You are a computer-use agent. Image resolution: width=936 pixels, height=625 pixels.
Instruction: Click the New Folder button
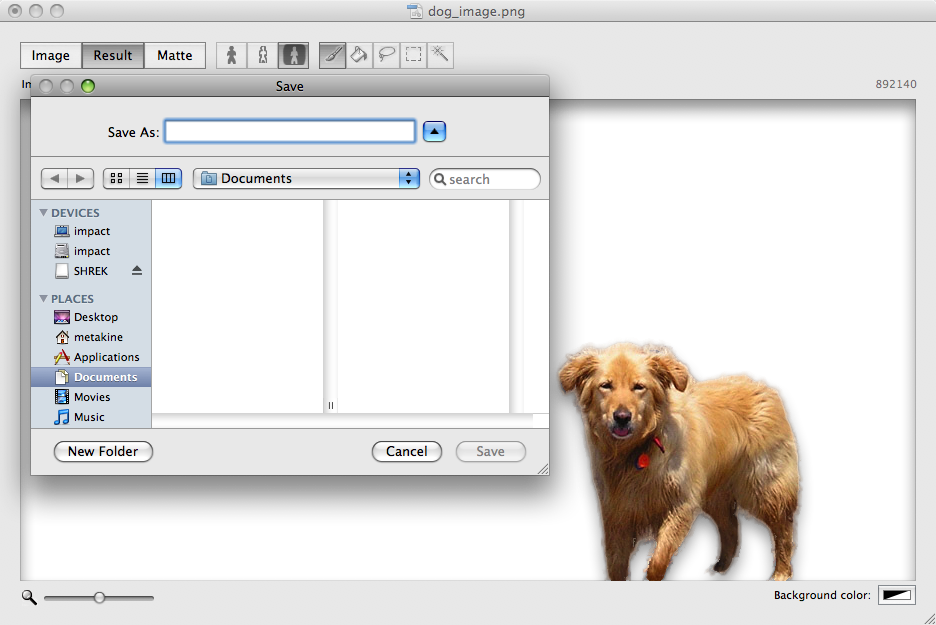pos(103,451)
